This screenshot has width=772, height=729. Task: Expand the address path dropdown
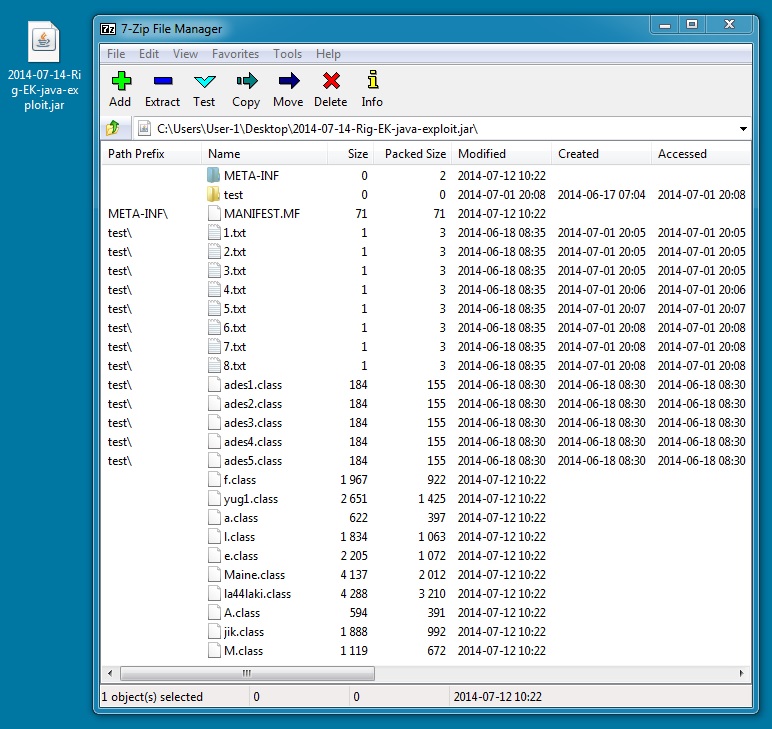tap(743, 129)
